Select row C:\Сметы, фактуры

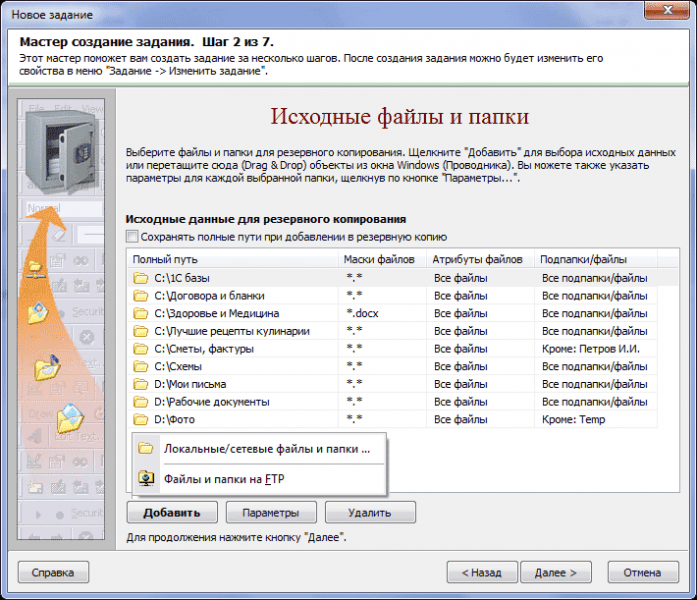(x=393, y=349)
